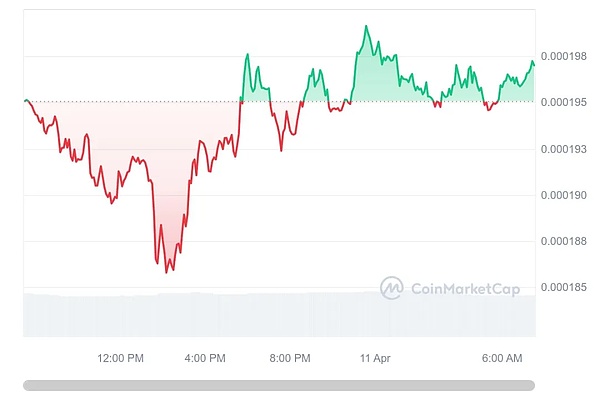Select the 12:00 PM time axis label
Screen dimensions: 600x400
click(120, 358)
